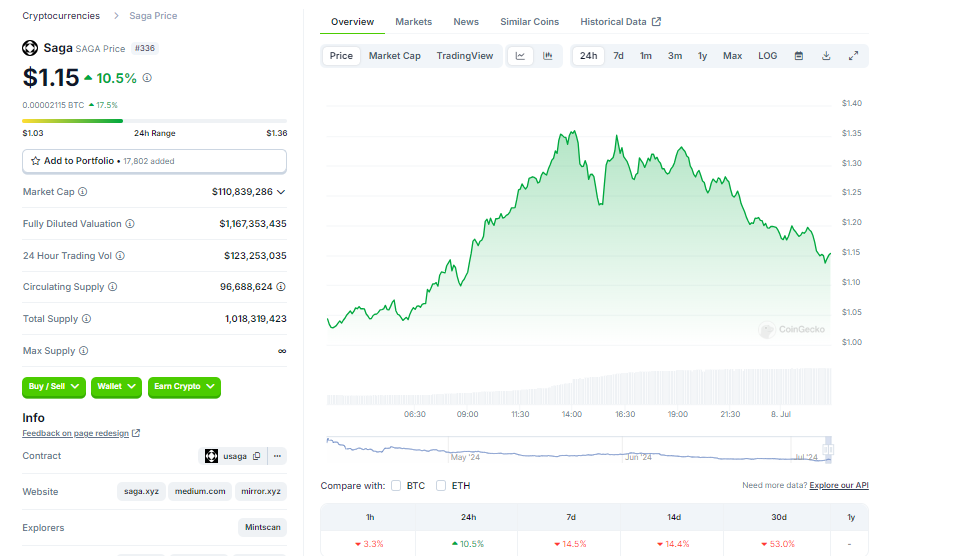The height and width of the screenshot is (556, 953).
Task: Click the 7d -14.5% cell
Action: [x=570, y=544]
